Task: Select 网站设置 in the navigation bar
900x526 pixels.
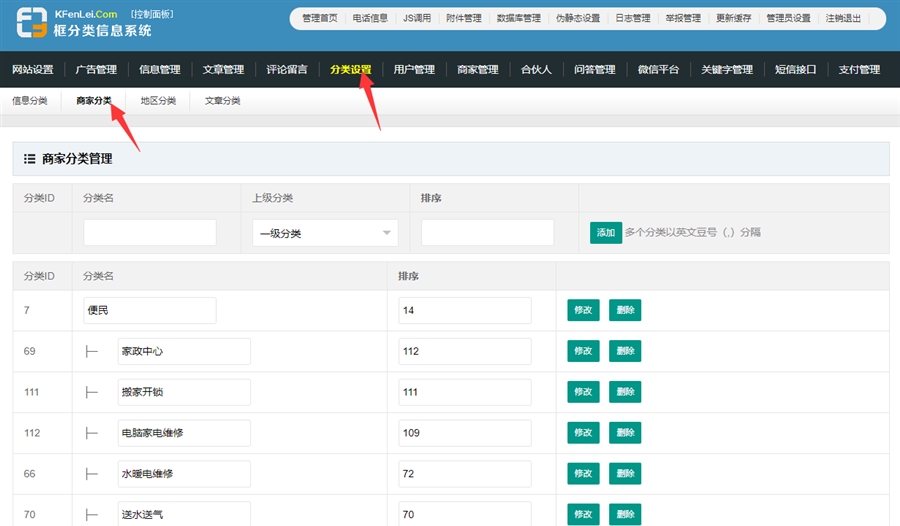Action: (x=33, y=70)
